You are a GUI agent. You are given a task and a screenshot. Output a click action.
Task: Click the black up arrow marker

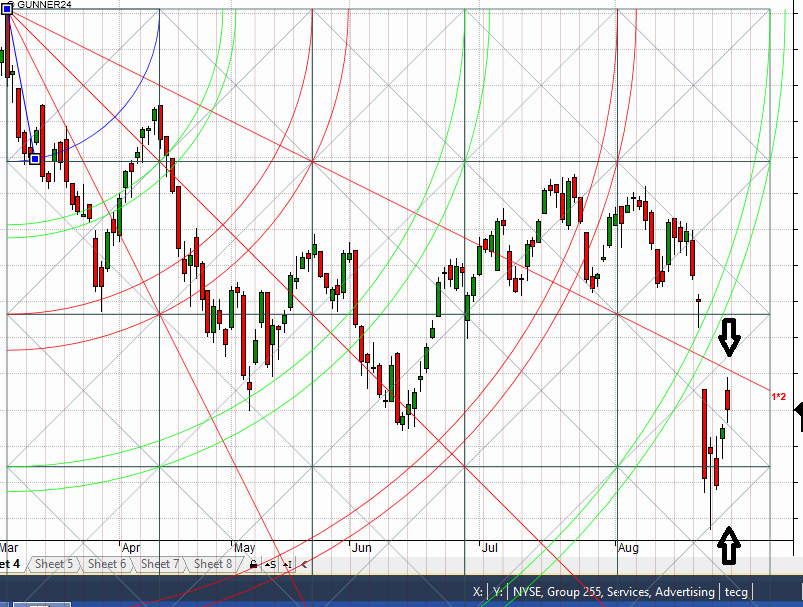coord(730,544)
